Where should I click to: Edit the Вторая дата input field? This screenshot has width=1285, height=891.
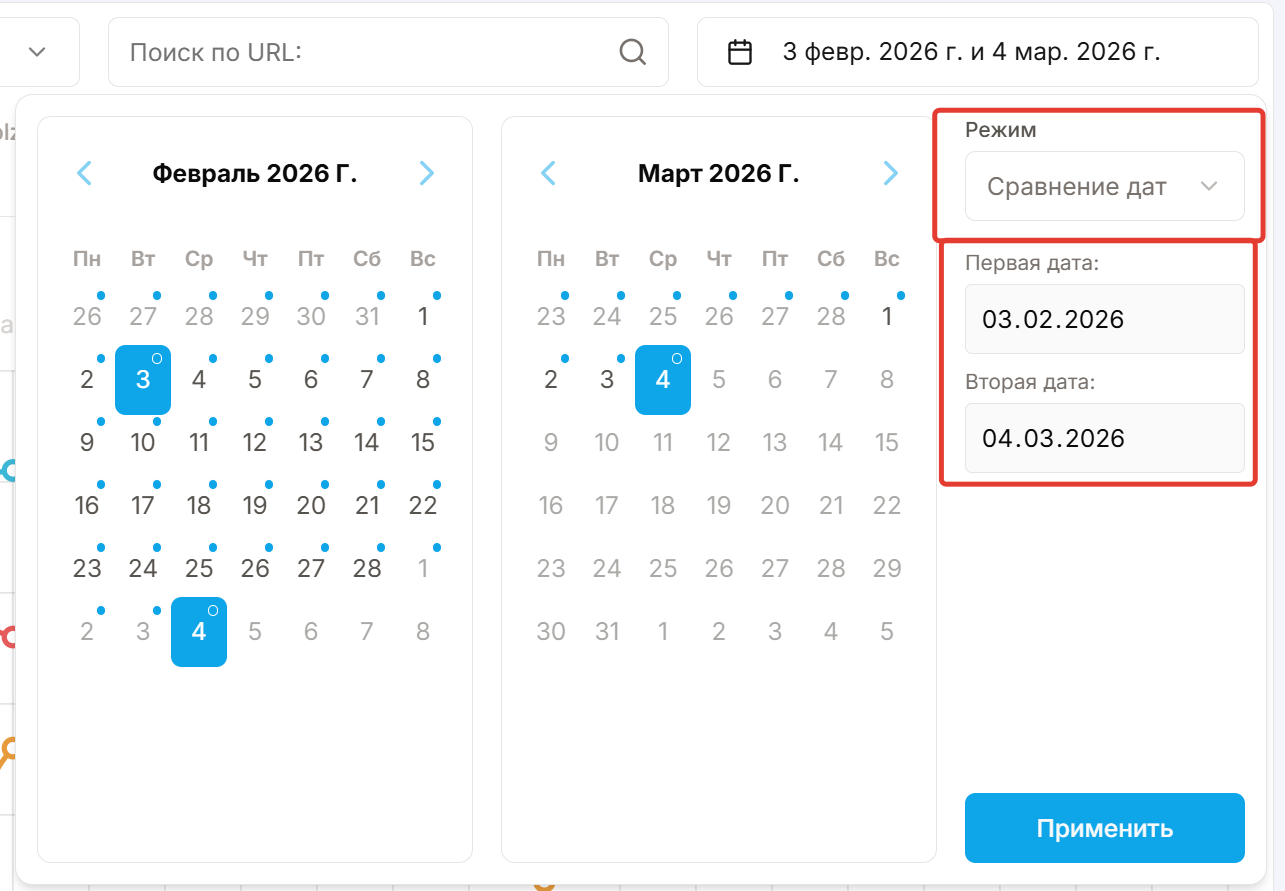coord(1104,438)
